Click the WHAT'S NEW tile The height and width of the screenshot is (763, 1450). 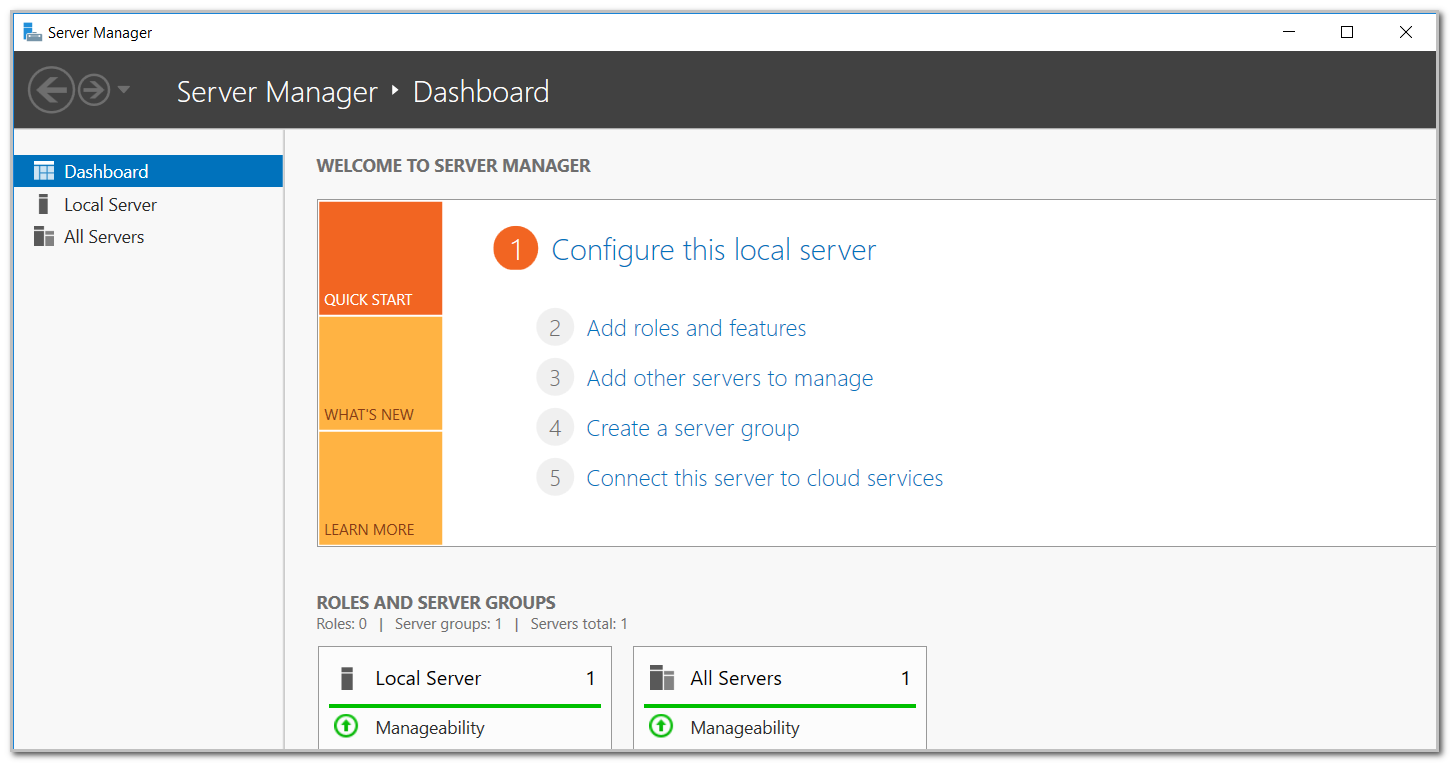pyautogui.click(x=380, y=373)
